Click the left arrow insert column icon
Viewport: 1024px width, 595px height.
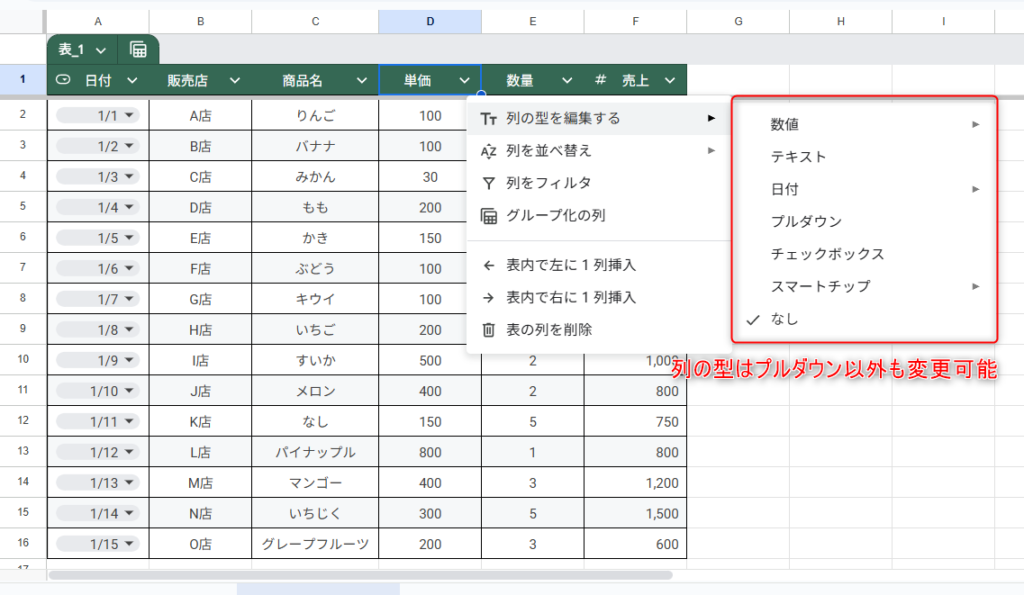pos(488,266)
